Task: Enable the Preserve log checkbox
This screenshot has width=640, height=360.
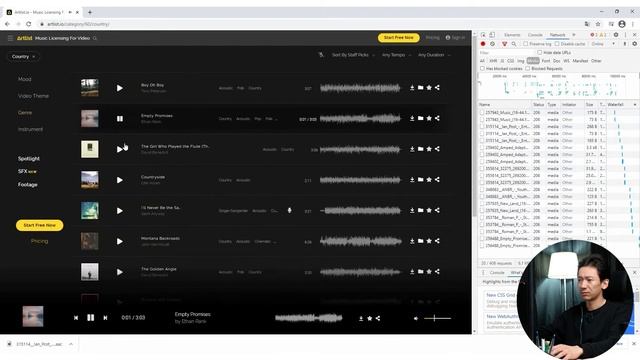Action: coord(526,44)
